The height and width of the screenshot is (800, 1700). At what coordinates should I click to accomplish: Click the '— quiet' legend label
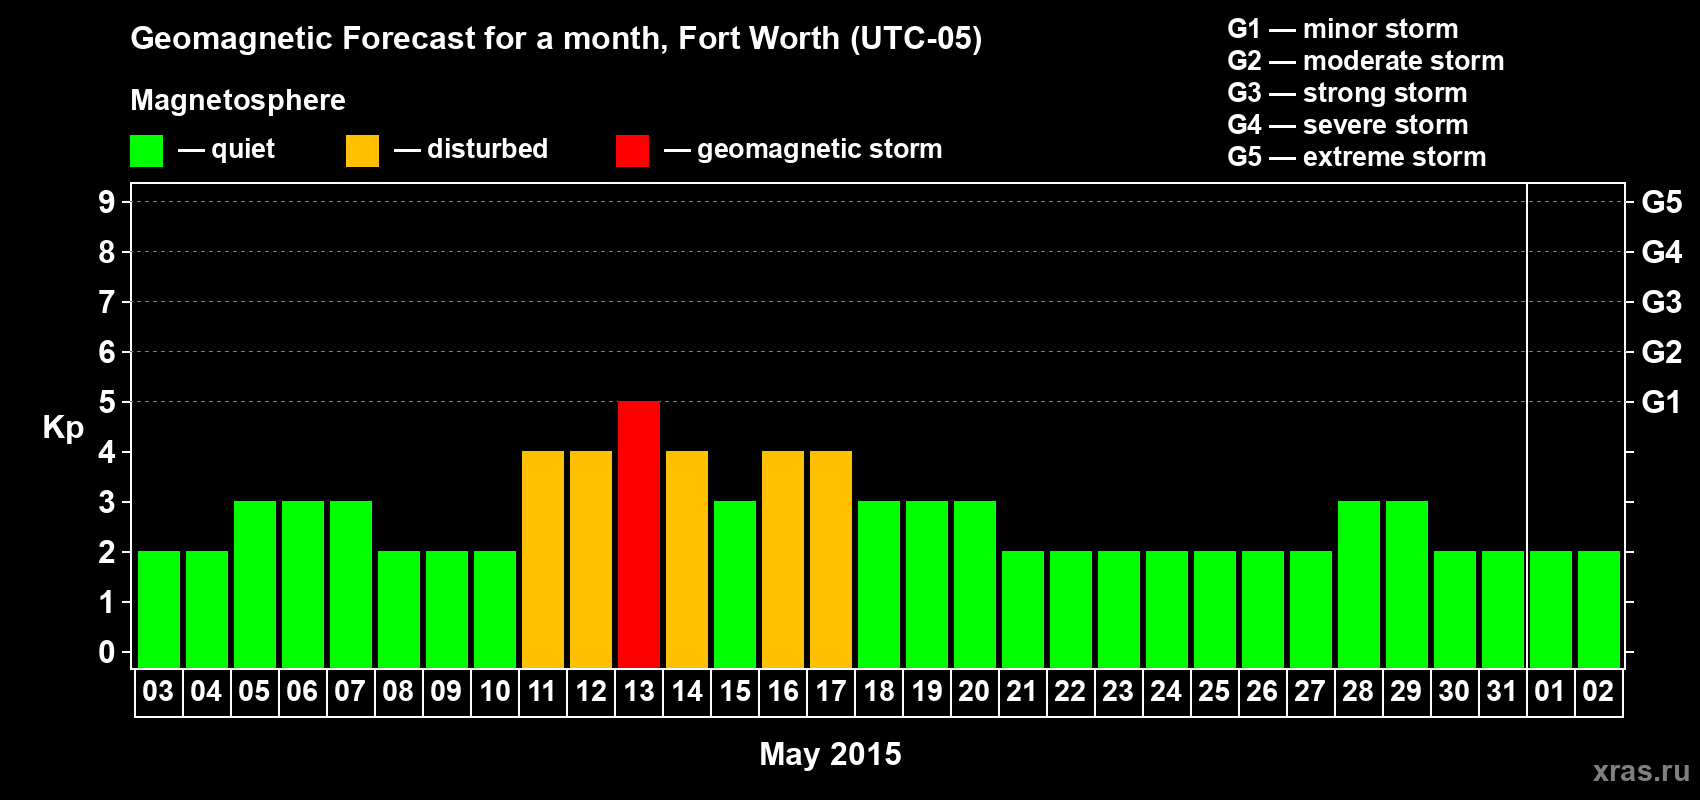coord(226,150)
